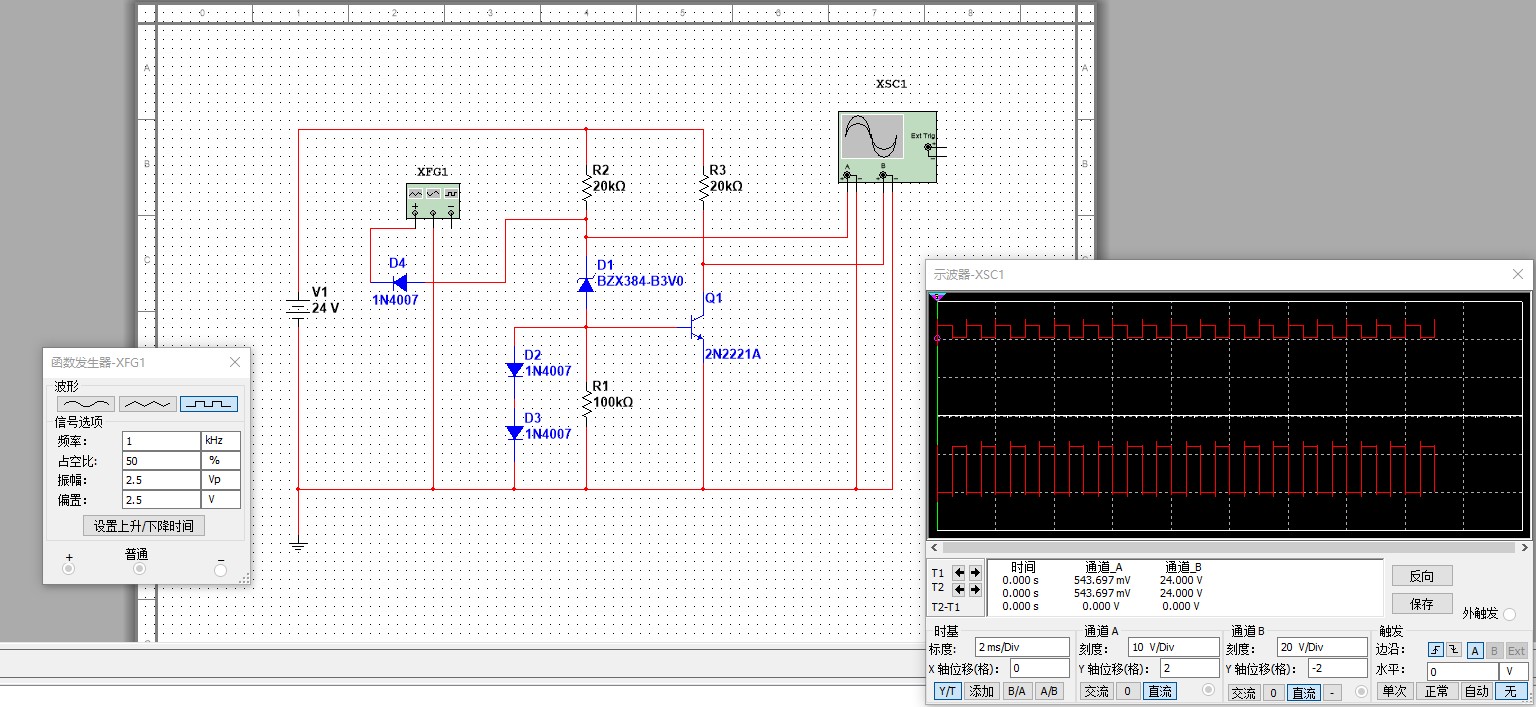
Task: Select falling edge trigger icon
Action: click(x=1454, y=650)
